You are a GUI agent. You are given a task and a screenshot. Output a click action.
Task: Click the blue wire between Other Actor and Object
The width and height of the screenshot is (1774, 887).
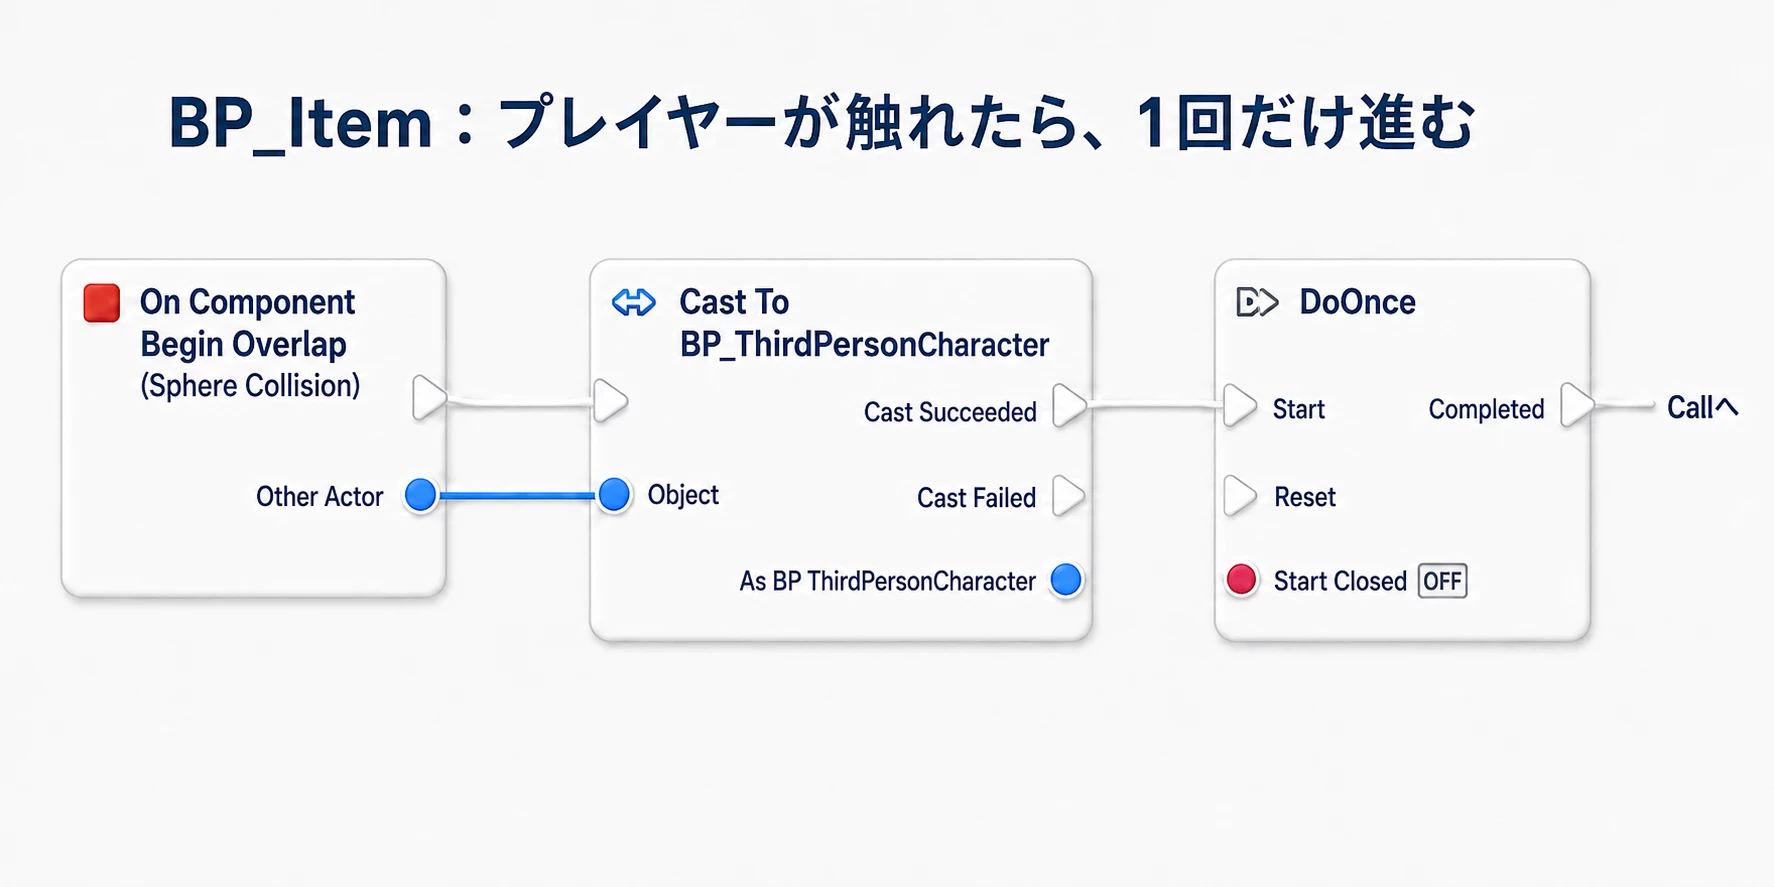pyautogui.click(x=517, y=495)
